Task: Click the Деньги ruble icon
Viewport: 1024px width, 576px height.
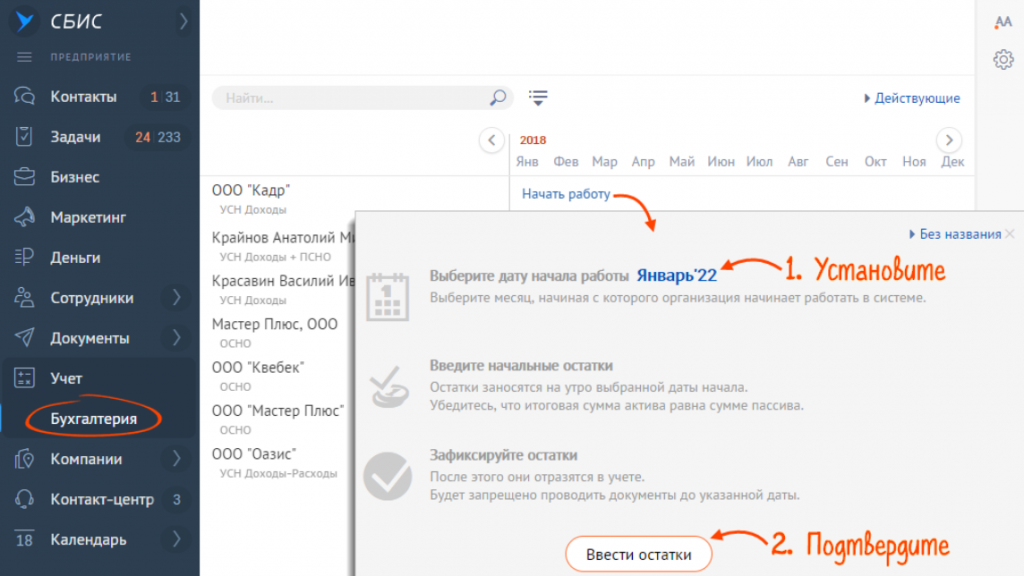Action: click(x=24, y=257)
